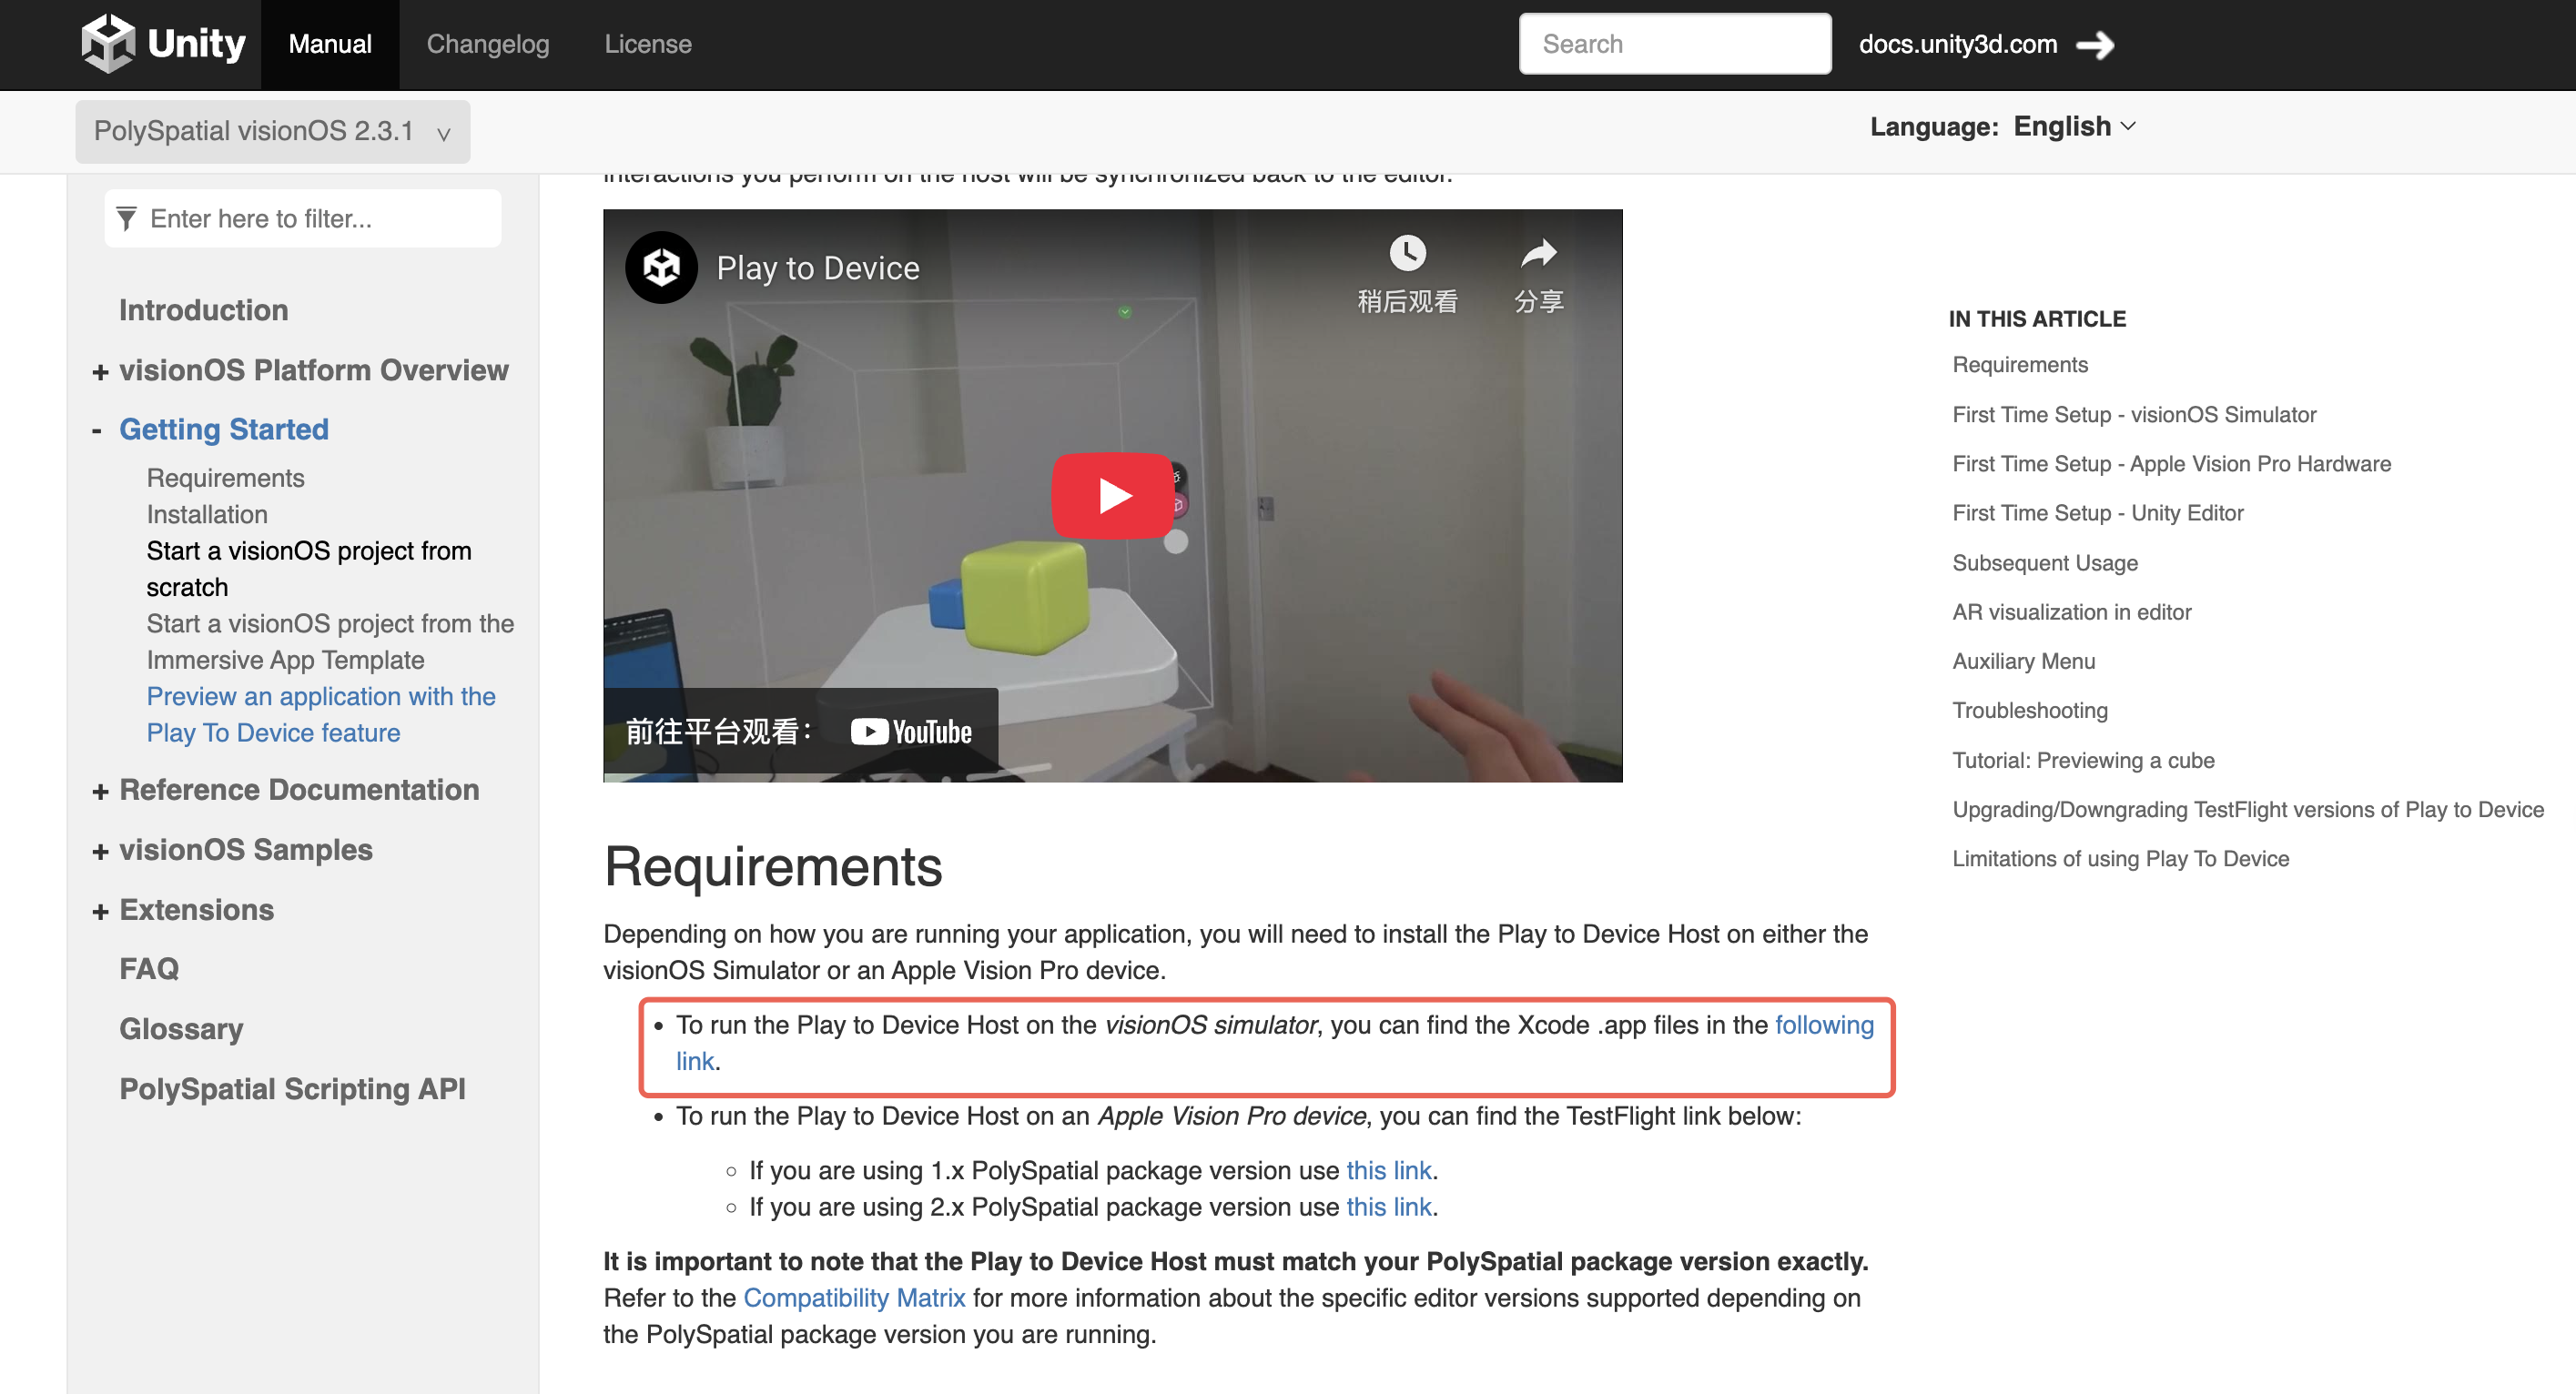Open Glossary in sidebar
The height and width of the screenshot is (1394, 2576).
click(x=181, y=1029)
